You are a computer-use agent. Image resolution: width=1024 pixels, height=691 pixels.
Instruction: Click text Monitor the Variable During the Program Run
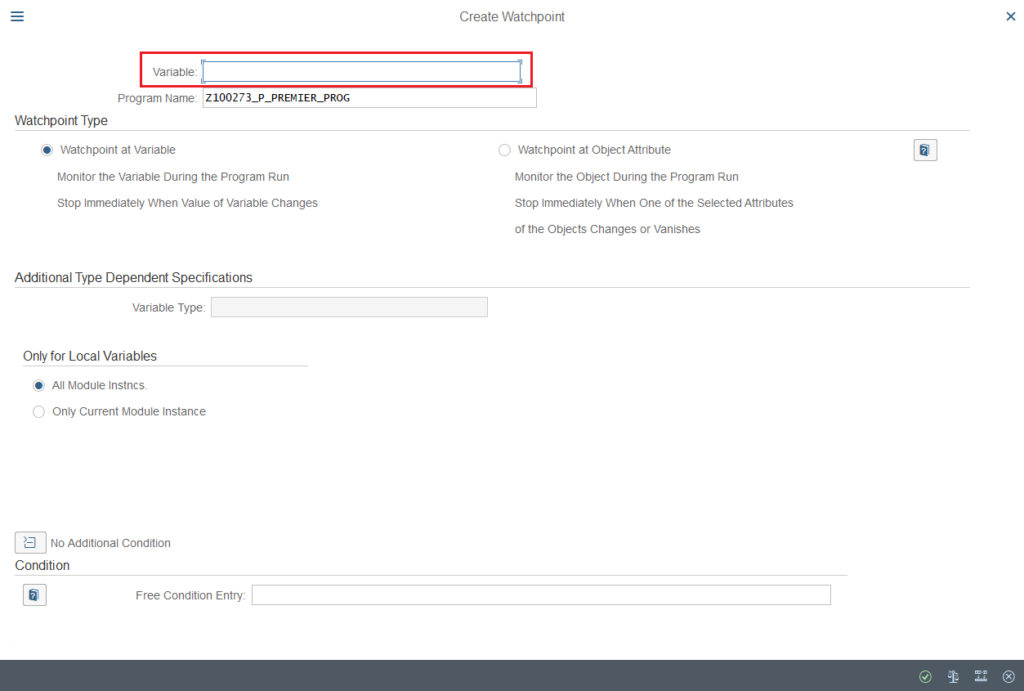click(x=173, y=177)
